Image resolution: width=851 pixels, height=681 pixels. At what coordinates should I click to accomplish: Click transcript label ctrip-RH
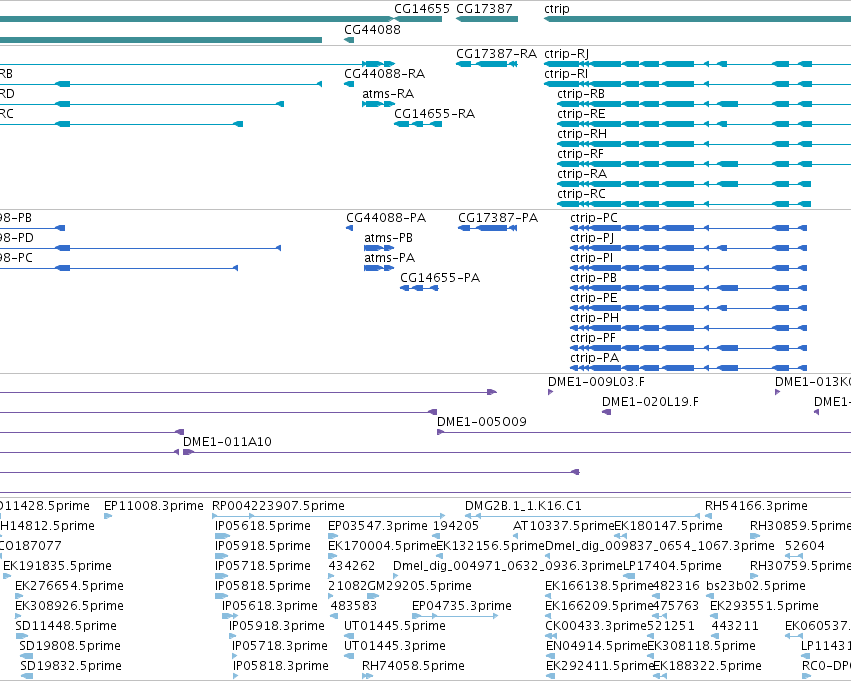[582, 134]
